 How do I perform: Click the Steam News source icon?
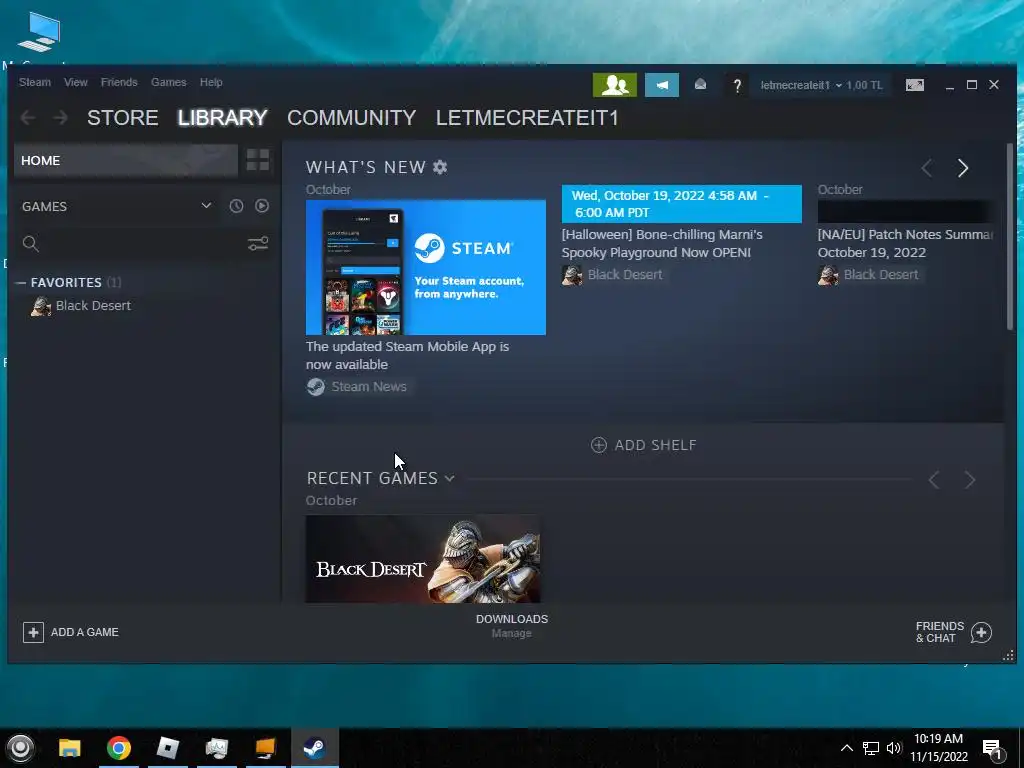[x=316, y=387]
